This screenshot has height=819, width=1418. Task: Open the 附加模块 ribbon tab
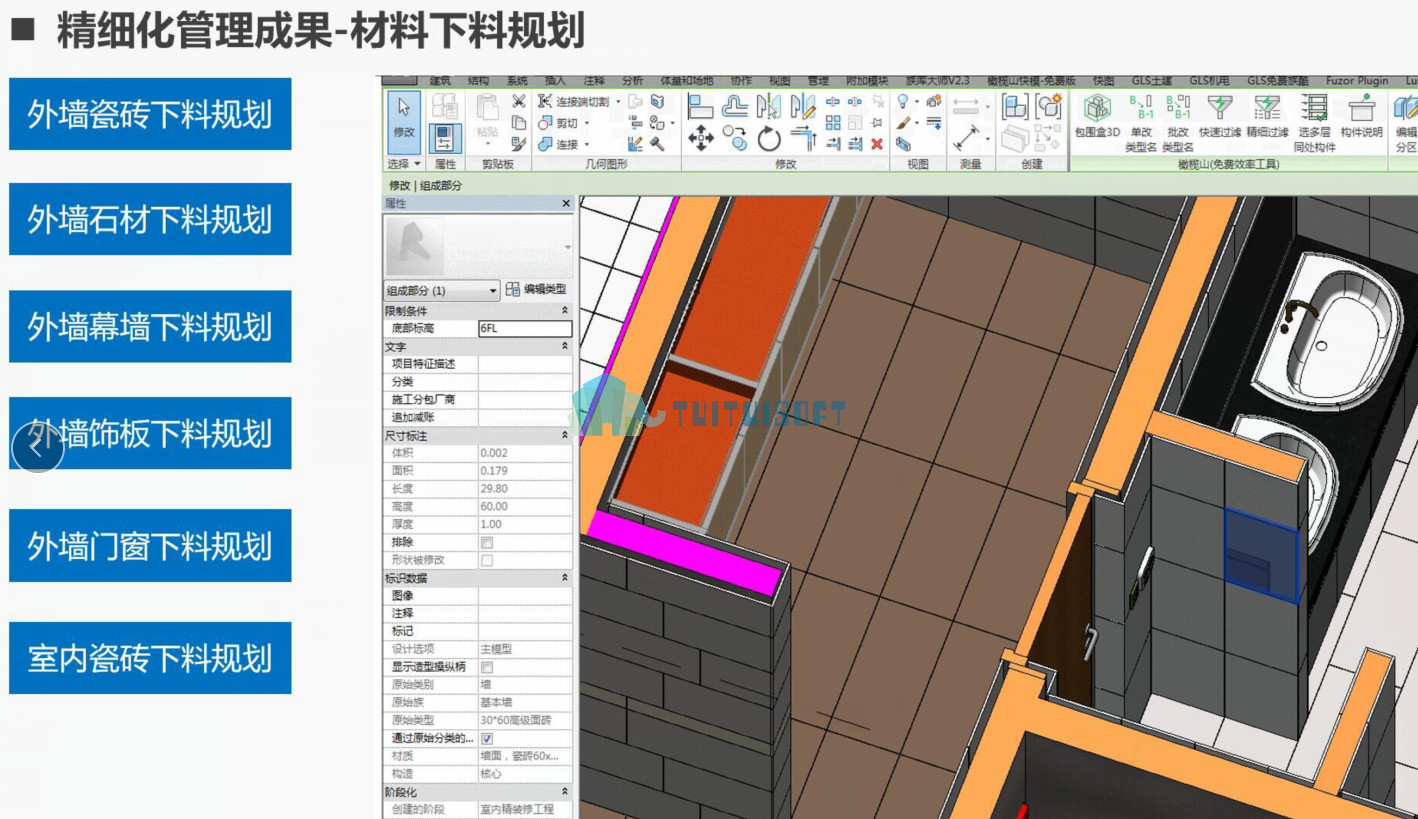(x=867, y=81)
